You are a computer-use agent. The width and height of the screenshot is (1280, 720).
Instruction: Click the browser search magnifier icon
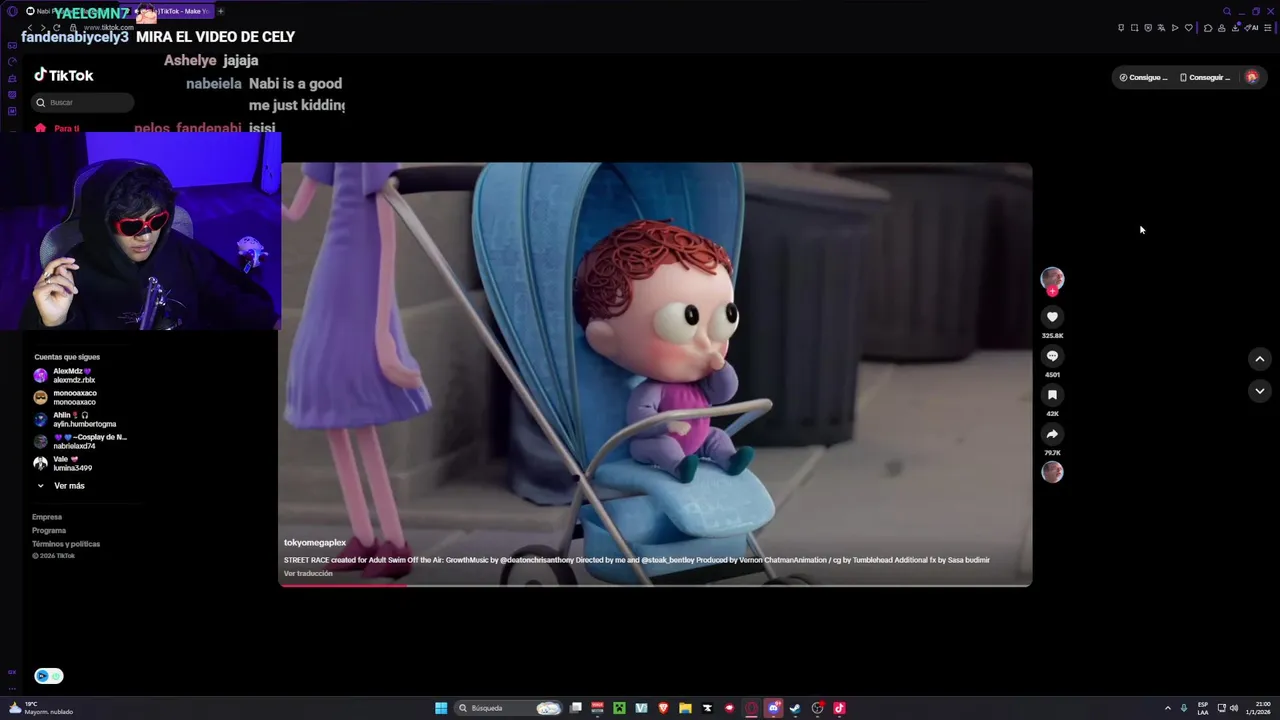tap(1227, 11)
